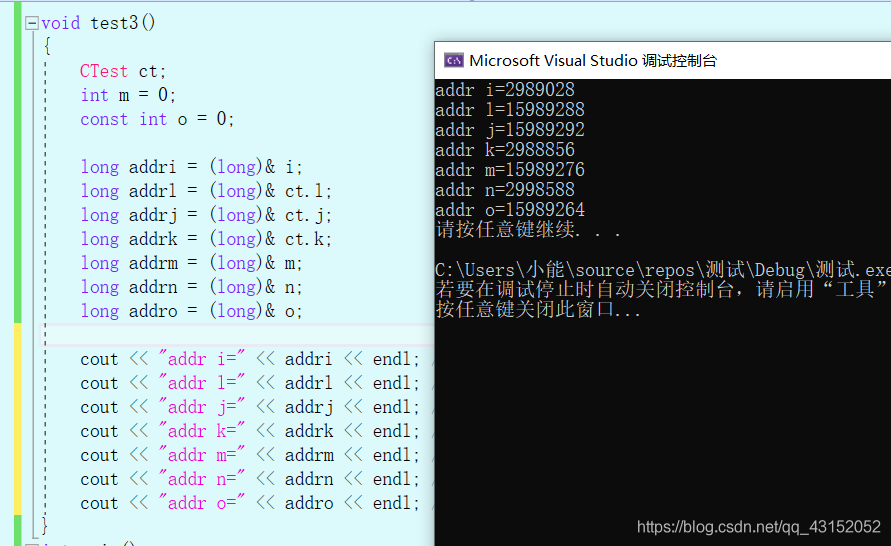The height and width of the screenshot is (546, 891).
Task: Click the 'void test3()' function header
Action: click(x=98, y=23)
